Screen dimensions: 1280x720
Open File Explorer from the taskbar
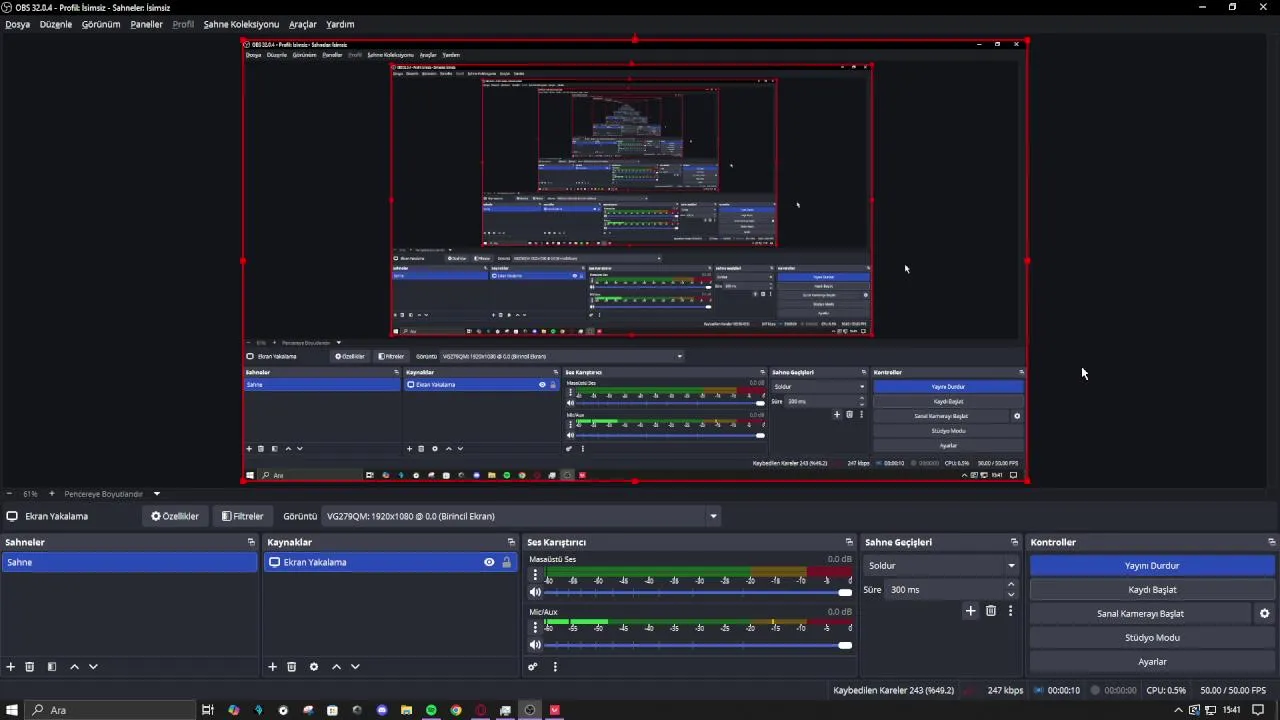[x=407, y=710]
